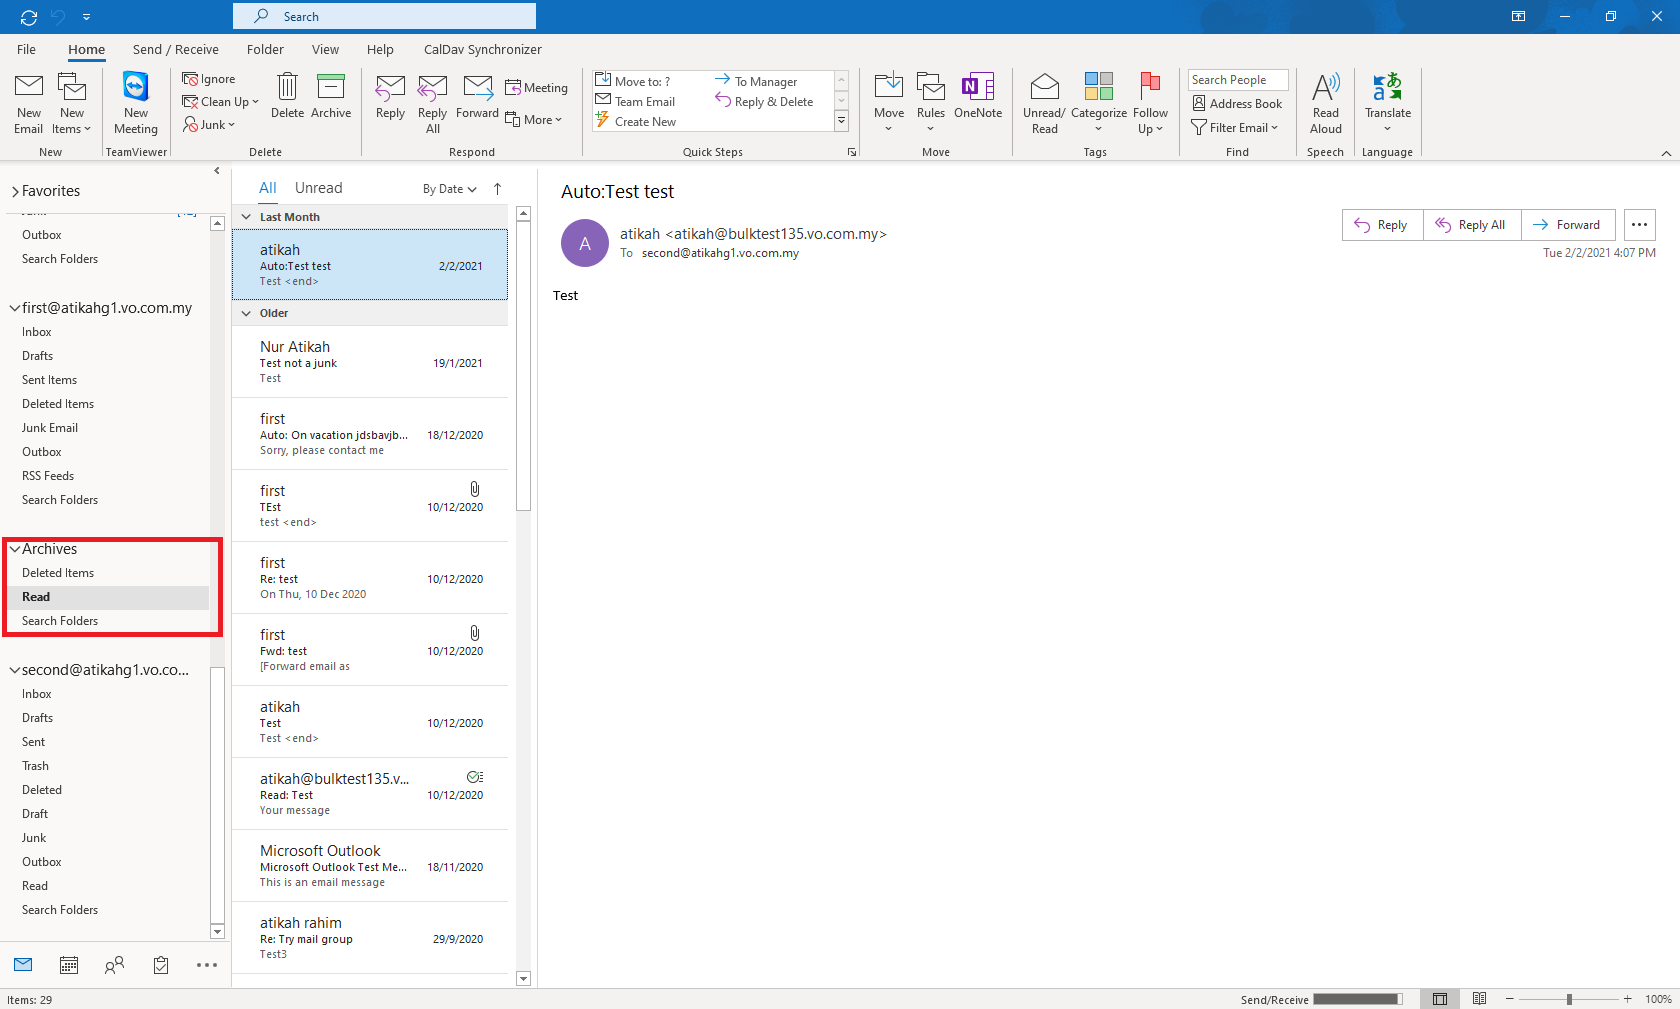Toggle Unread/Read status of message

coord(1044,102)
